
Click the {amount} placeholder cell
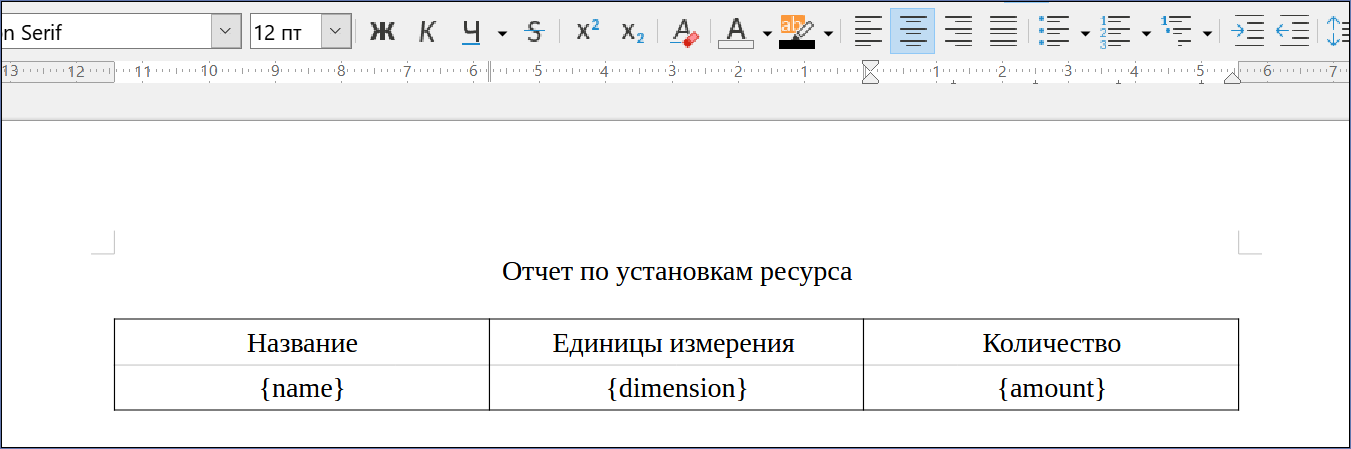coord(1051,388)
